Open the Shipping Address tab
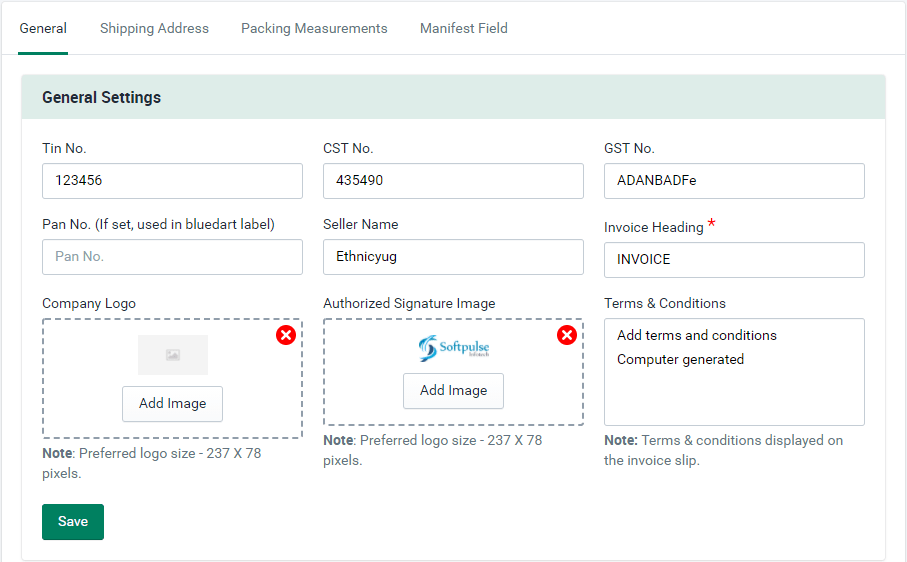This screenshot has width=907, height=562. tap(154, 28)
